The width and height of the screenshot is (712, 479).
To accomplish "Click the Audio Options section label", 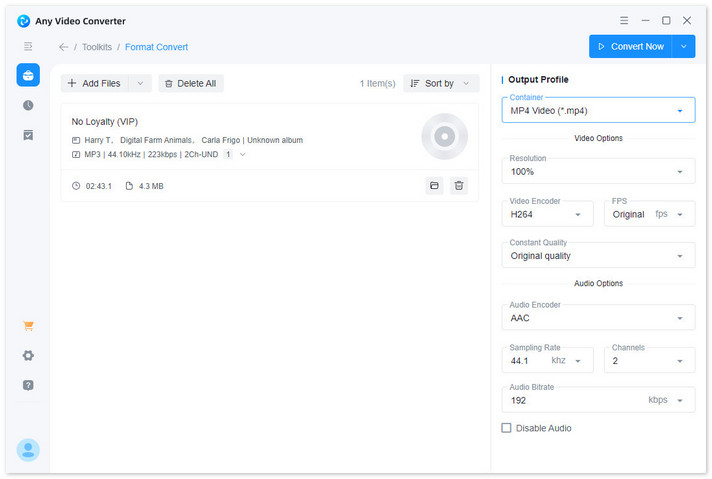I will coord(598,283).
